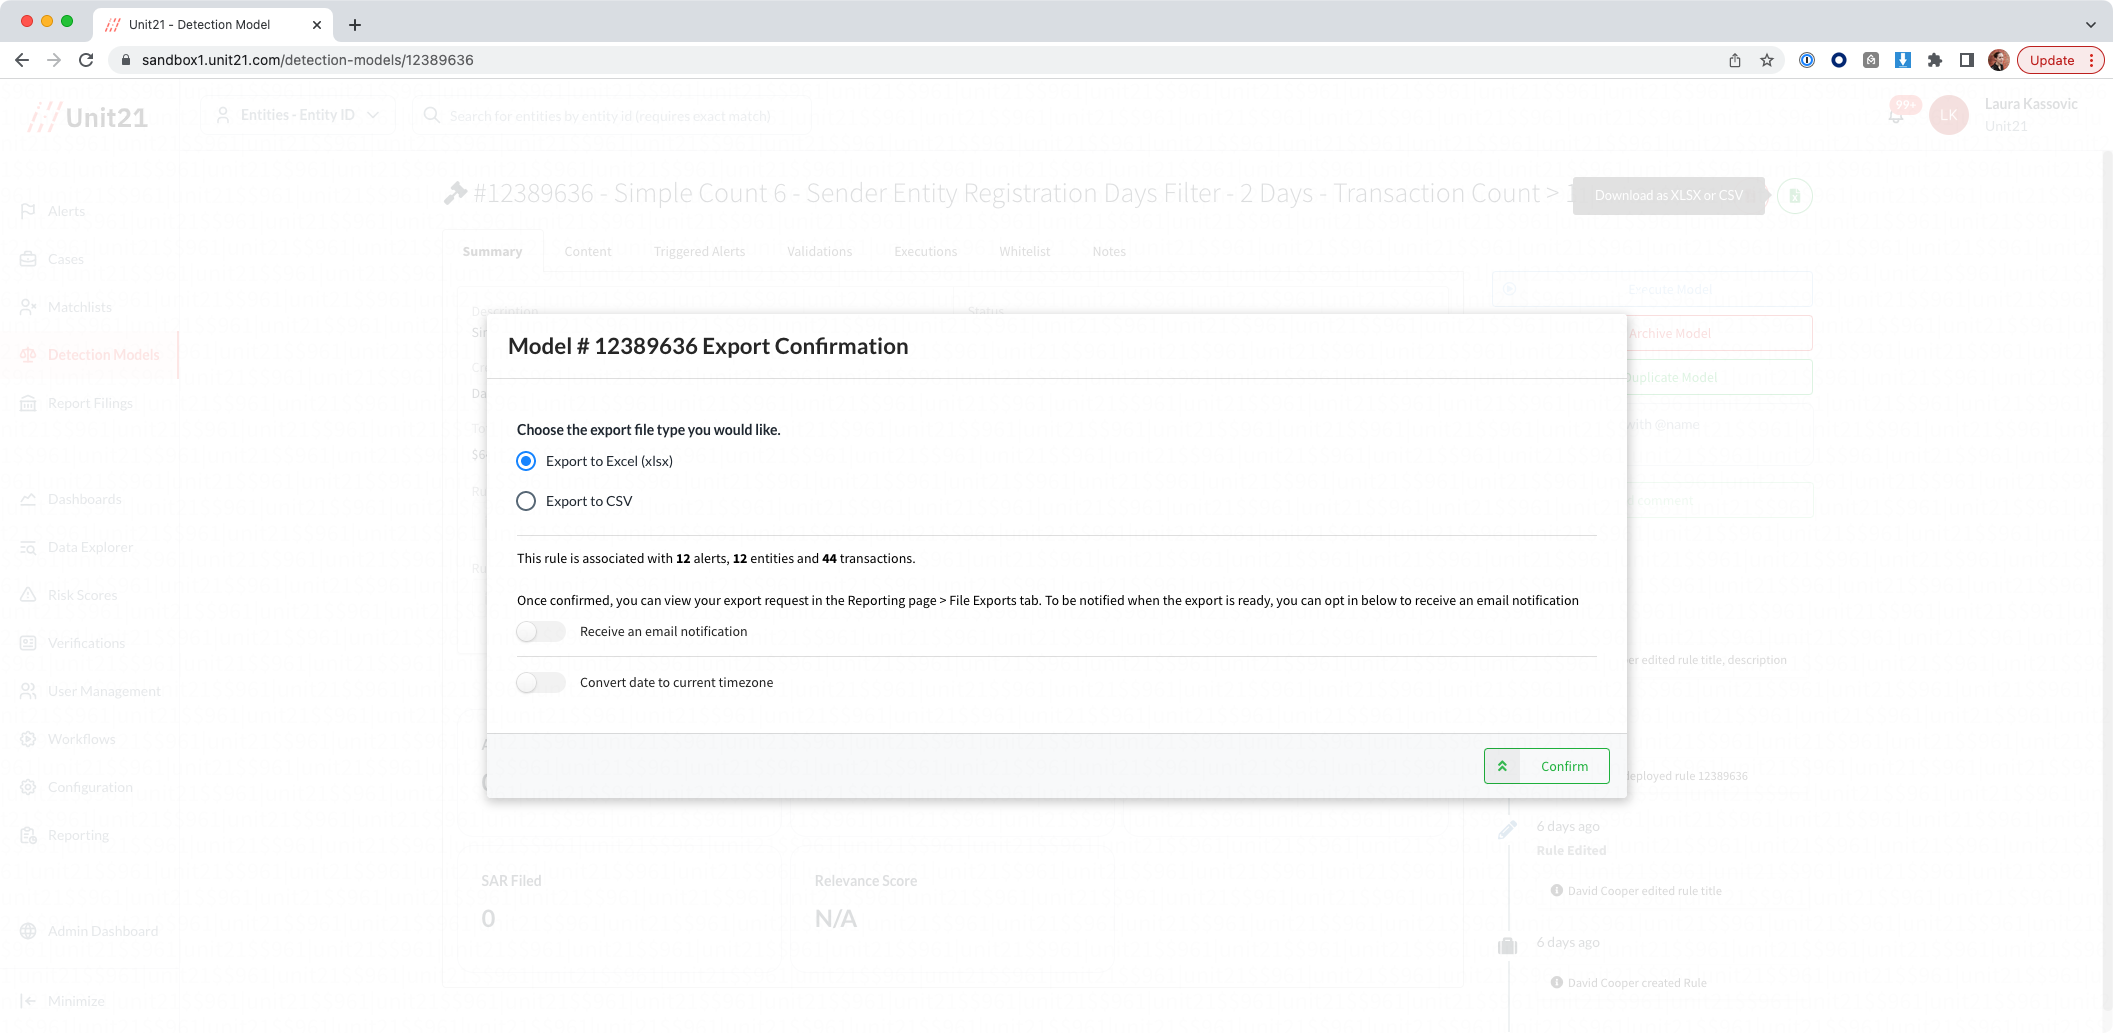
Task: Click the Workflows sidebar icon
Action: (x=28, y=739)
